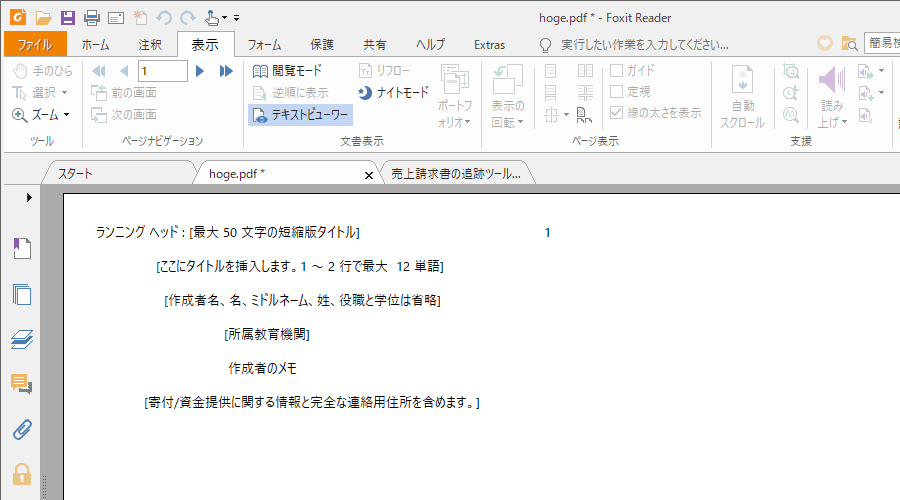This screenshot has width=900, height=500.
Task: Redo the action with the Redo arrow
Action: pyautogui.click(x=188, y=18)
